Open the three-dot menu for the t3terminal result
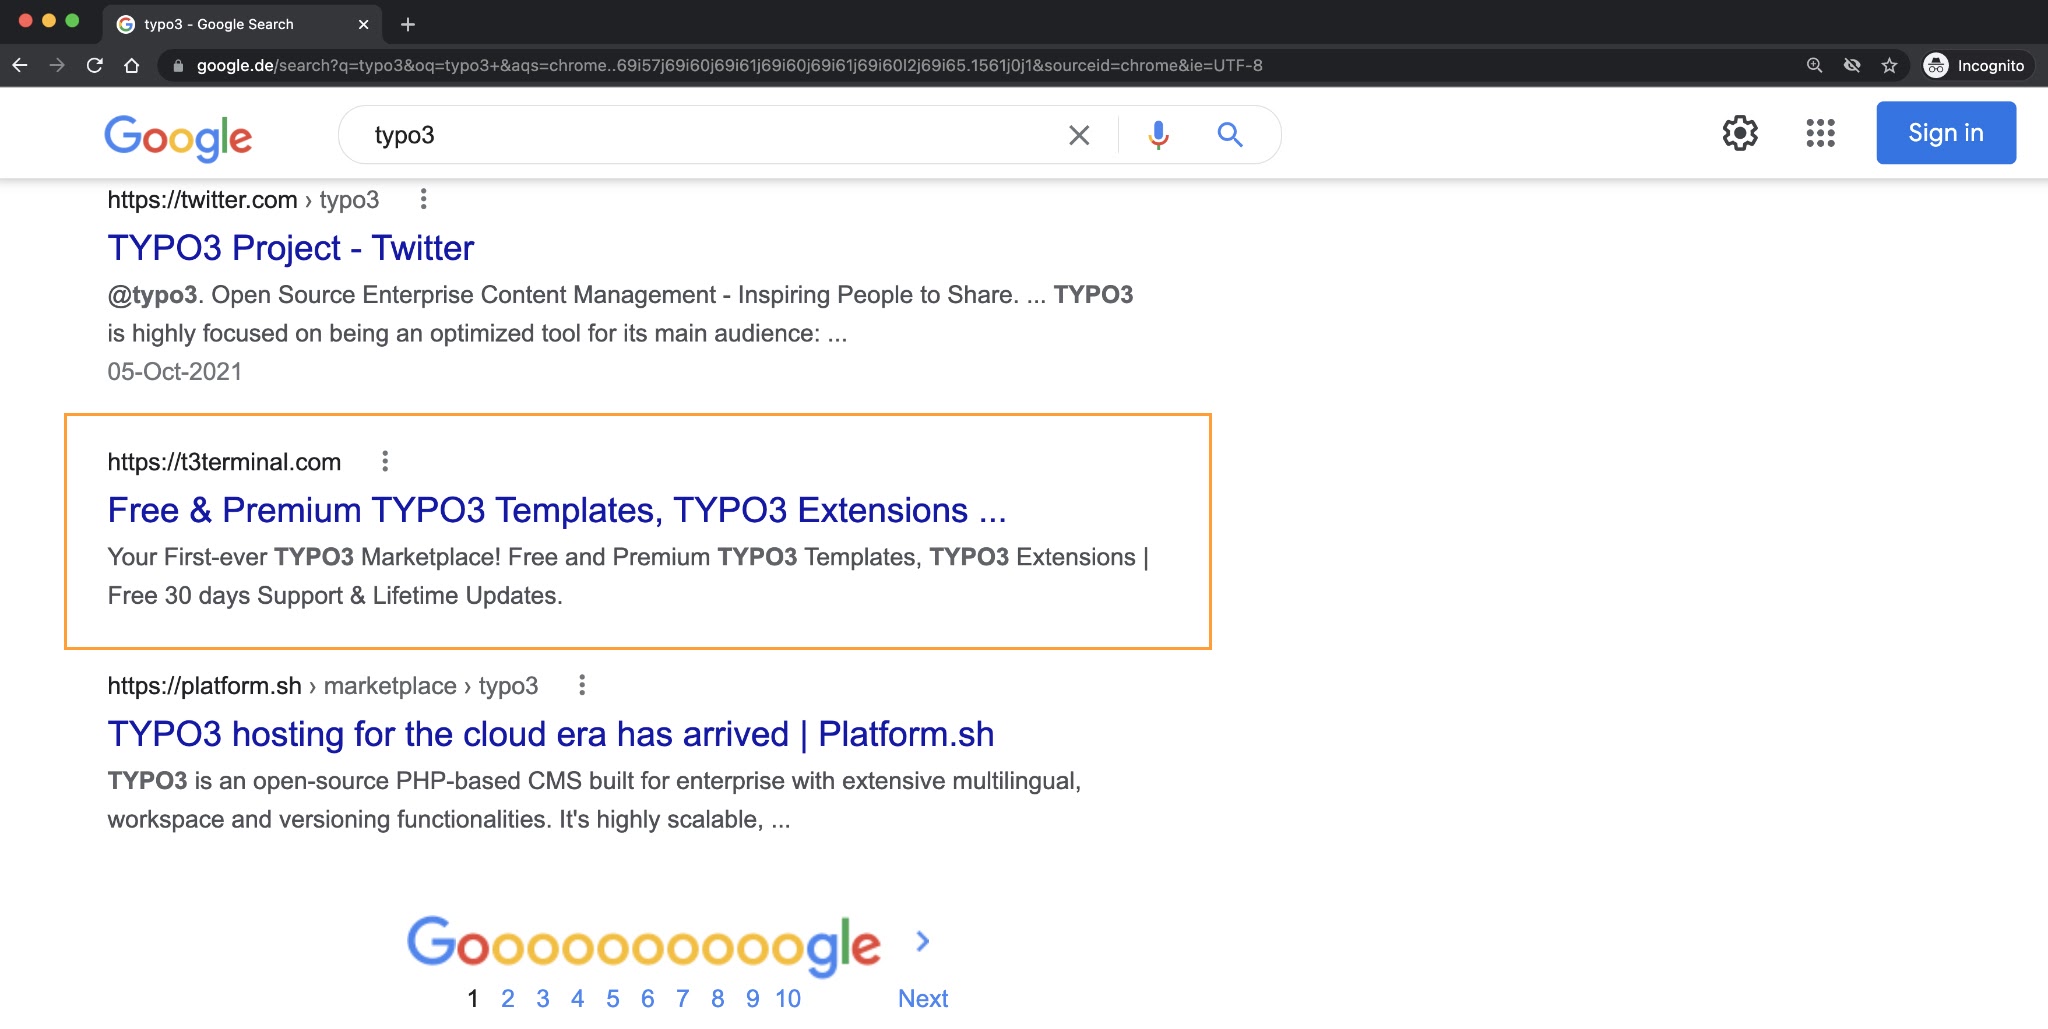Viewport: 2048px width, 1029px height. pyautogui.click(x=386, y=461)
